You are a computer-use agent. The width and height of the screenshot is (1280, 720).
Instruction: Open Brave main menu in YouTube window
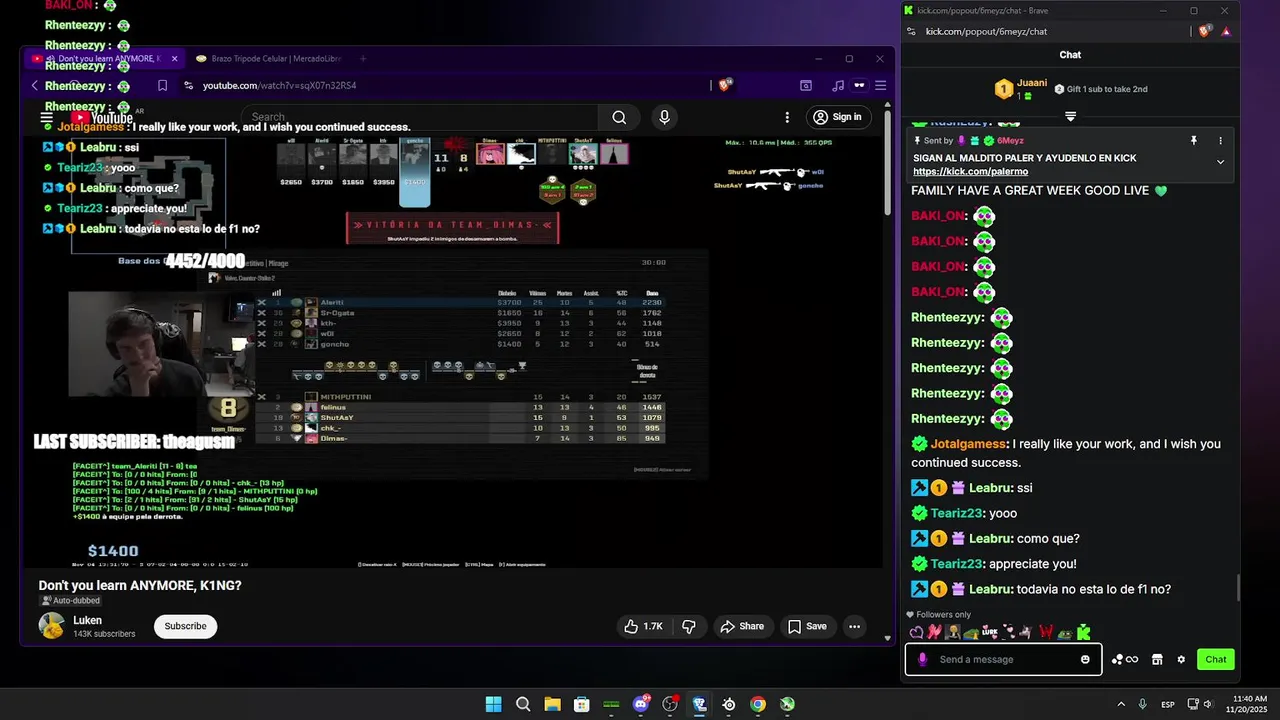click(x=881, y=85)
